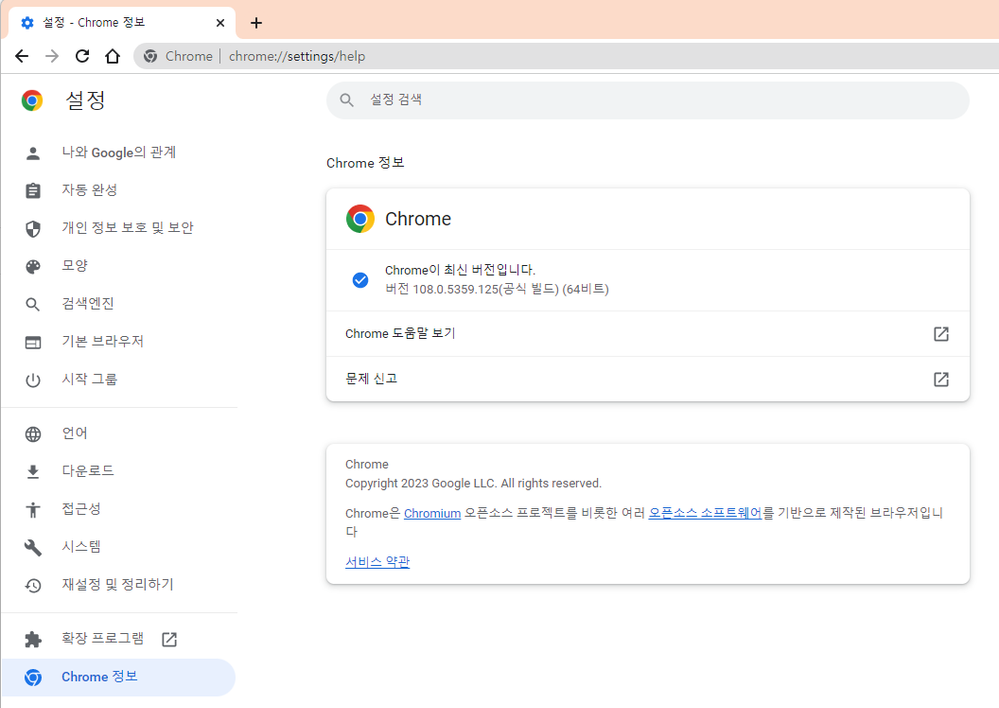Click the palette icon for 모양
The image size is (999, 708).
(32, 266)
